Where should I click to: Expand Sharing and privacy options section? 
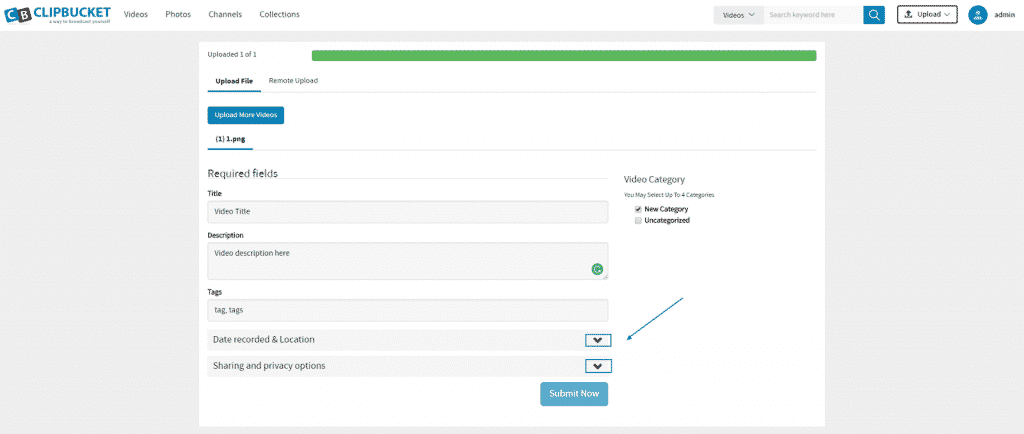pos(598,366)
